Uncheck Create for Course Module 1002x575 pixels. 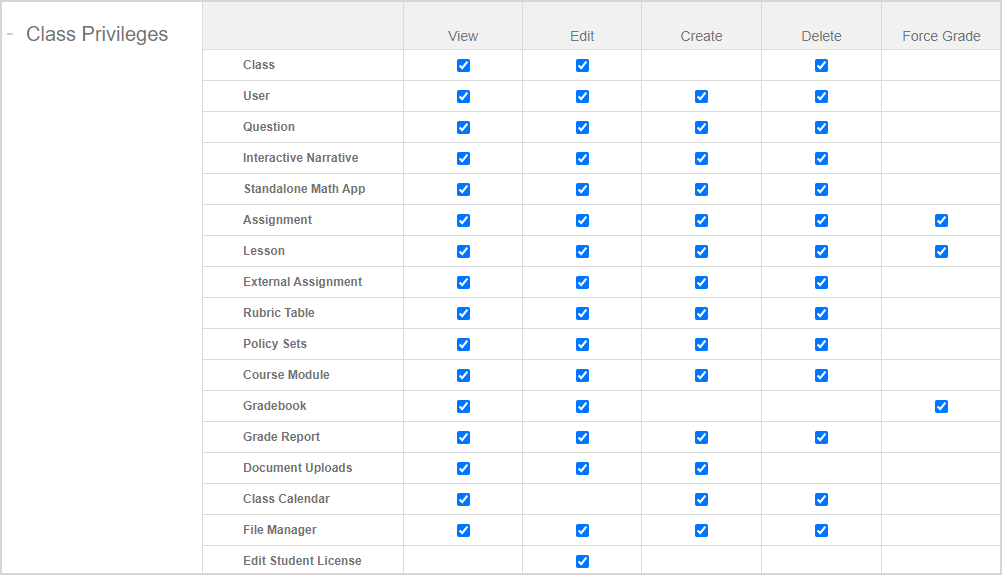tap(701, 376)
